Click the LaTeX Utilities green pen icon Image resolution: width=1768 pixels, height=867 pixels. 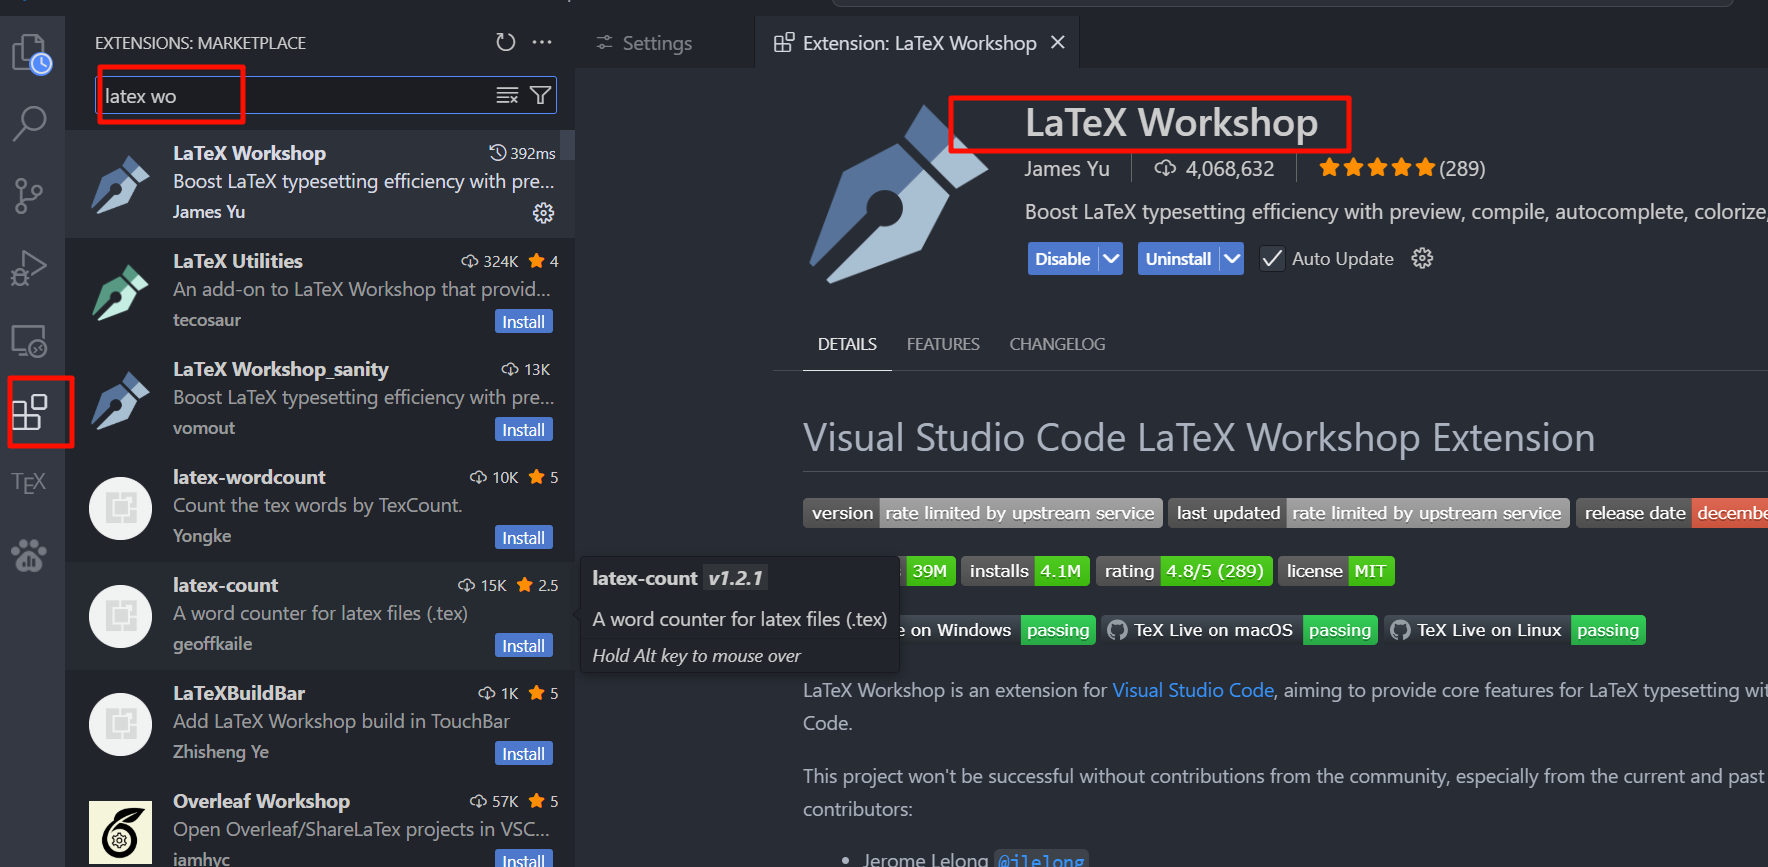[120, 291]
